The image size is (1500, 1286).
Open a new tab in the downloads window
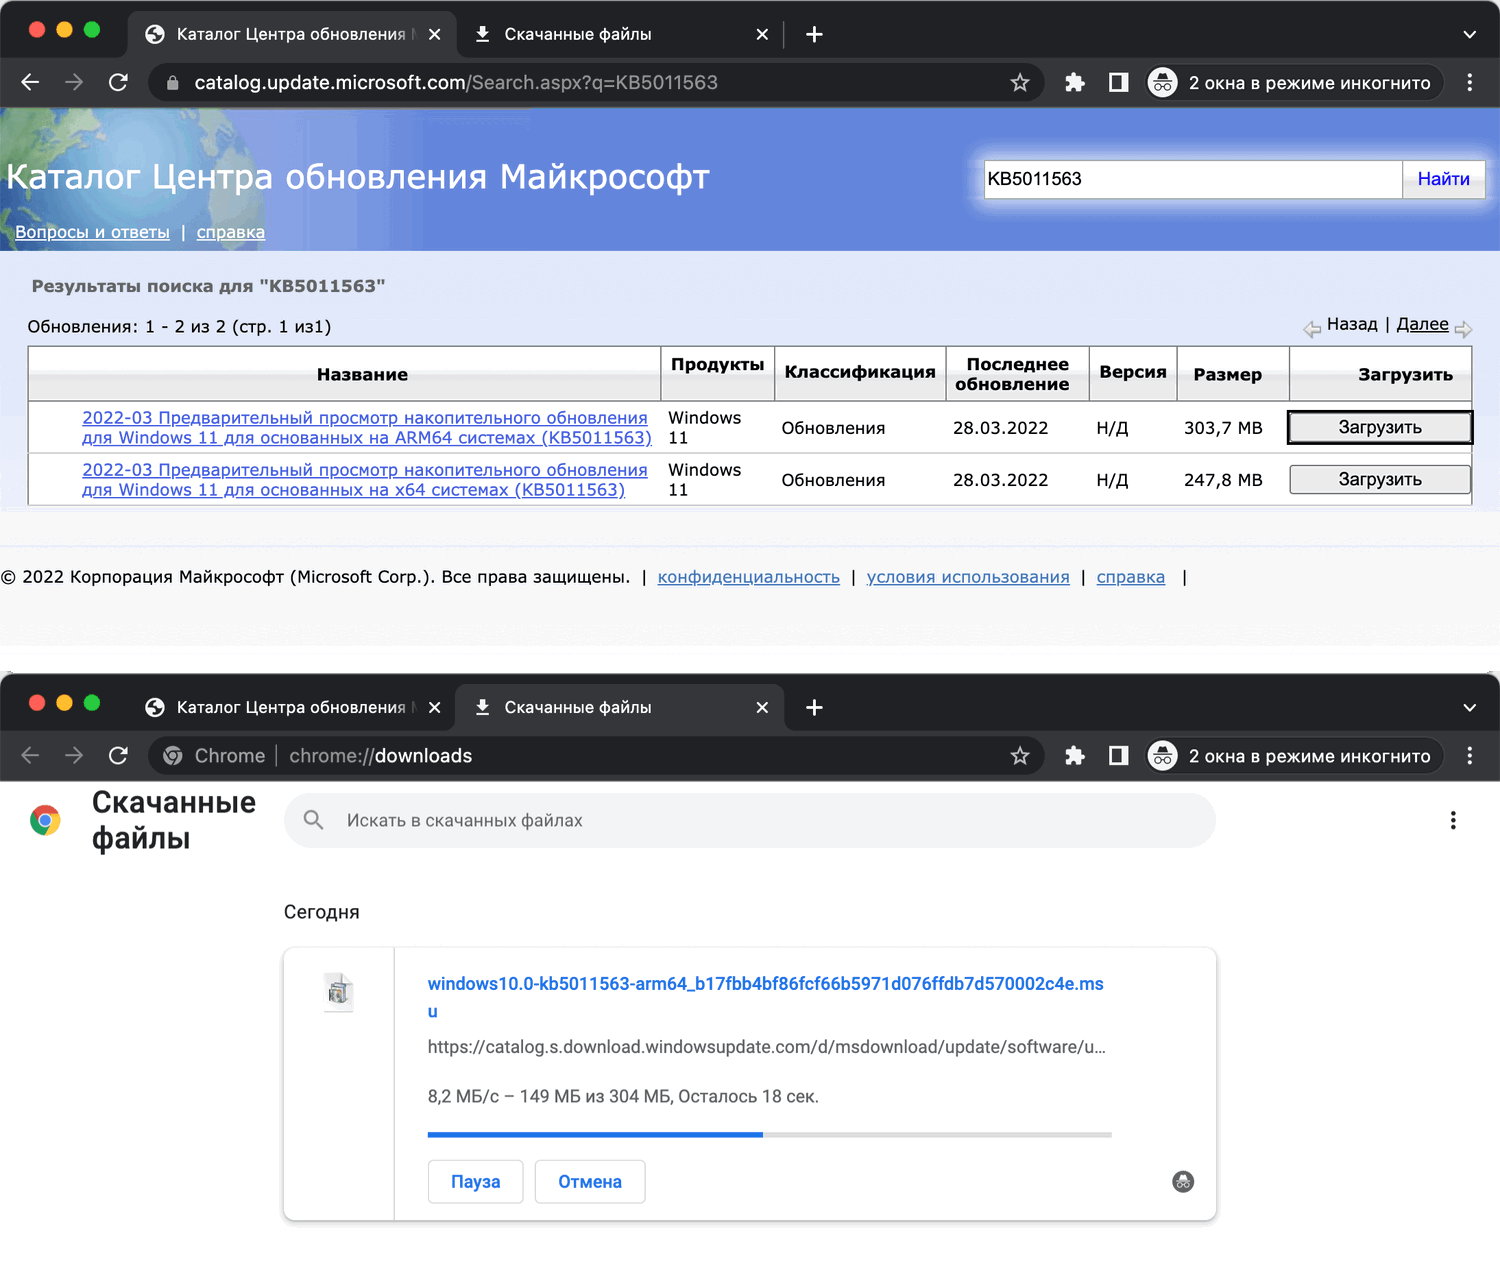(x=815, y=707)
